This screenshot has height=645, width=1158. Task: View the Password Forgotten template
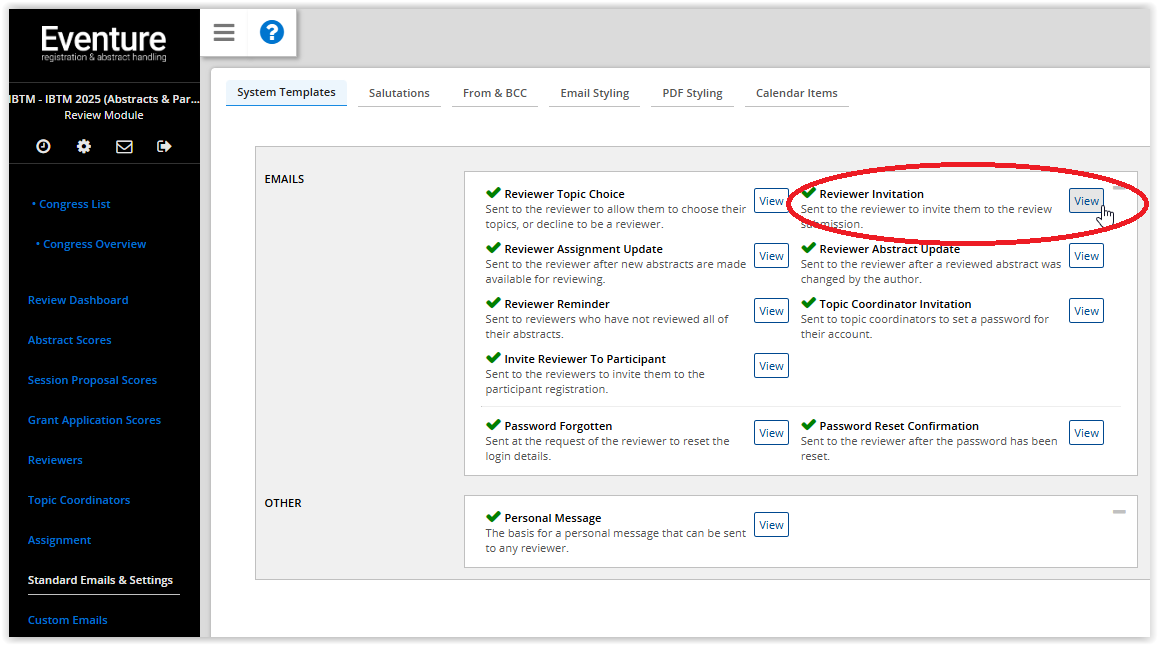click(x=771, y=433)
